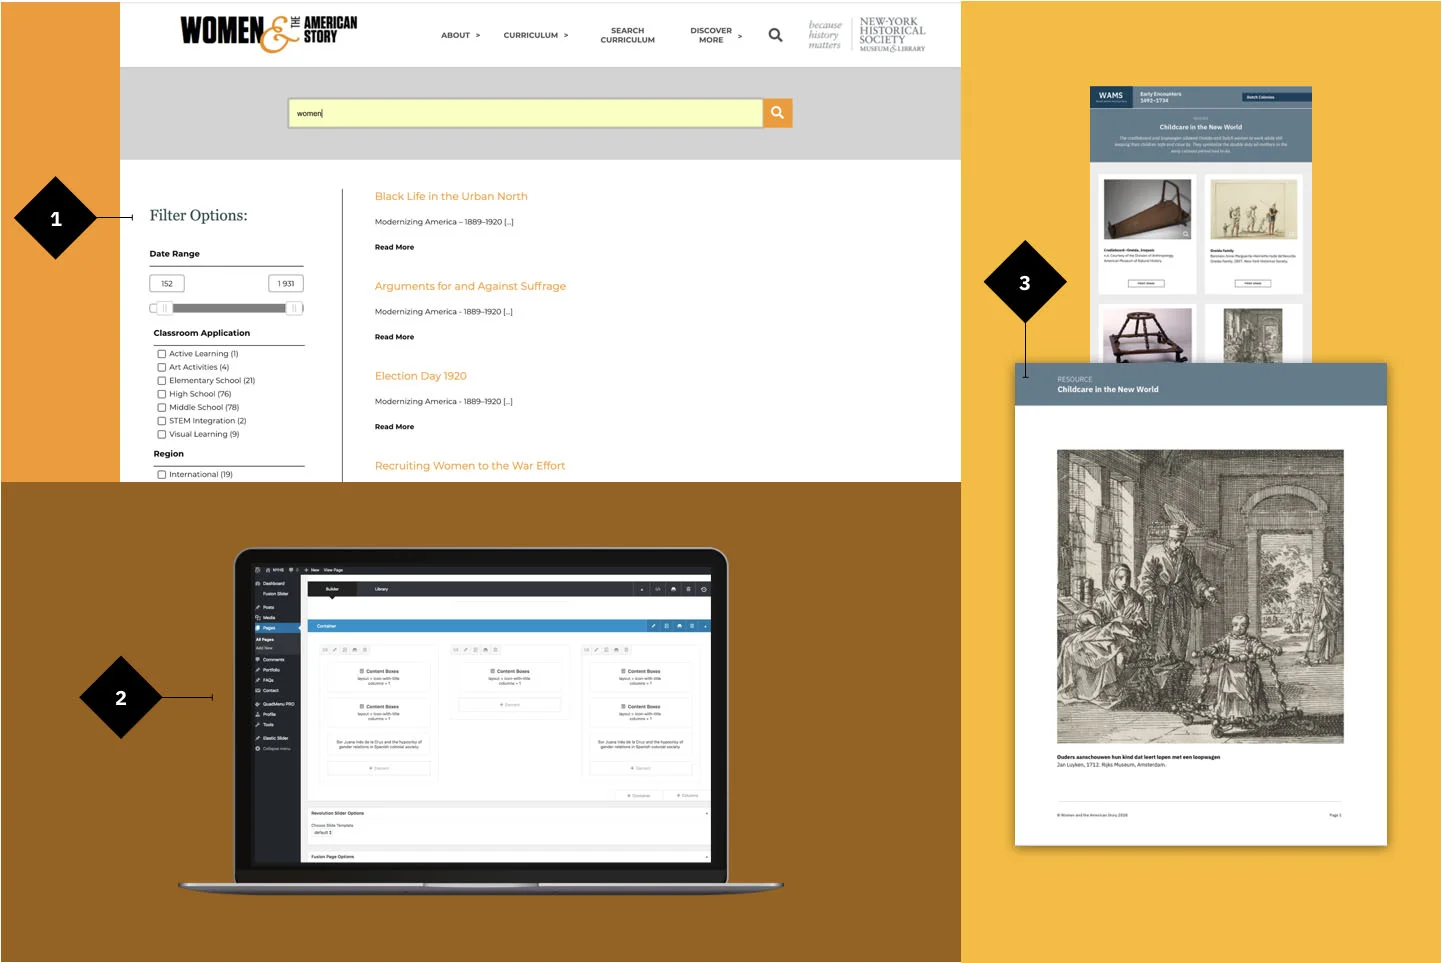Click the print button under Oneida Family card
Screen dimensions: 1442x963
click(1253, 283)
